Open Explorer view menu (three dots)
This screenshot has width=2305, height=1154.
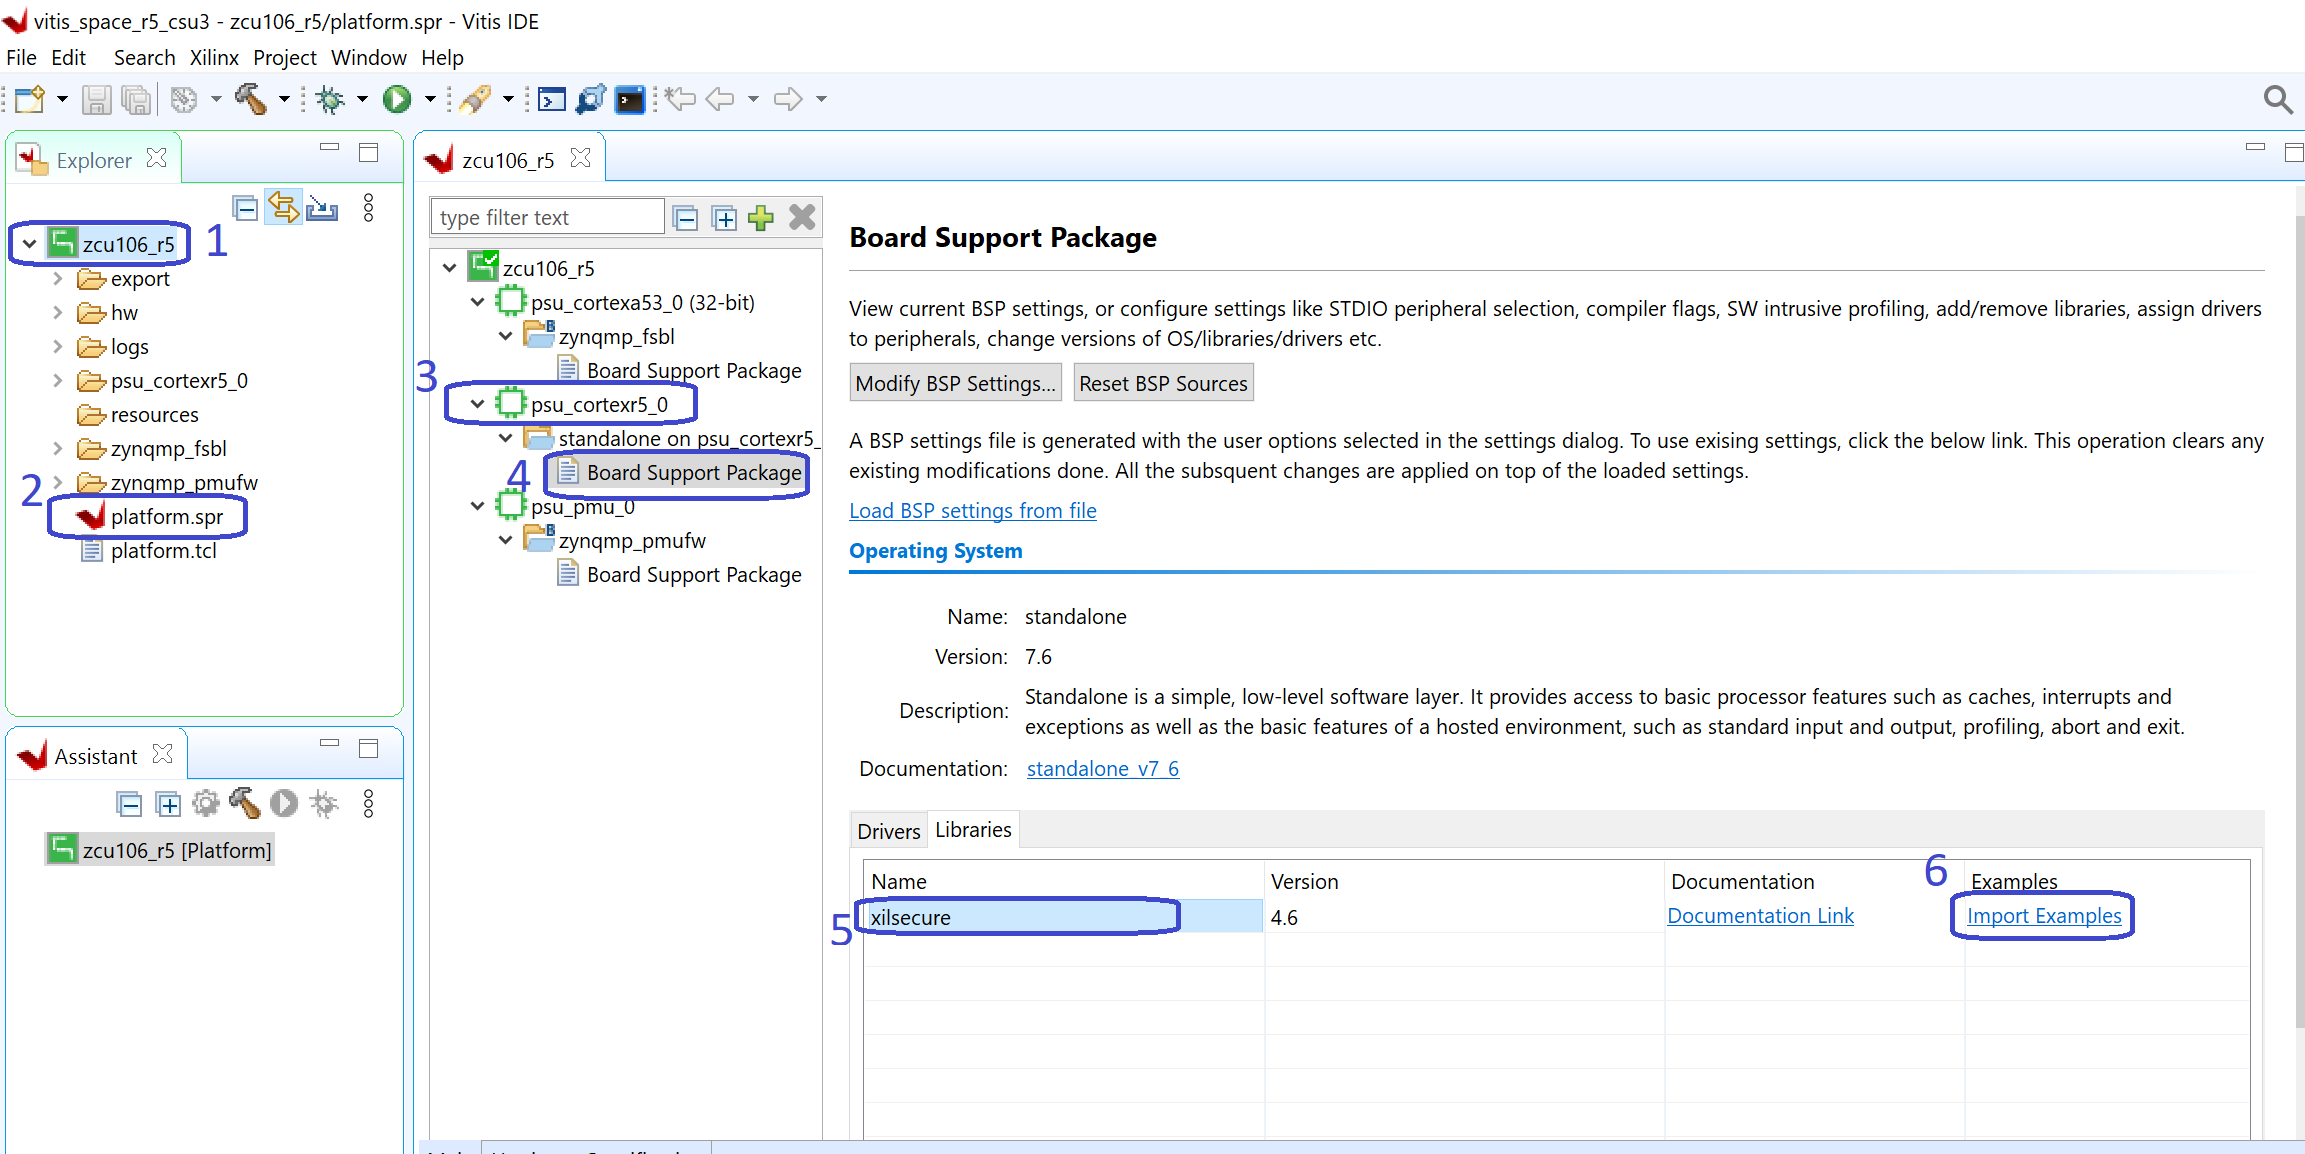tap(369, 207)
